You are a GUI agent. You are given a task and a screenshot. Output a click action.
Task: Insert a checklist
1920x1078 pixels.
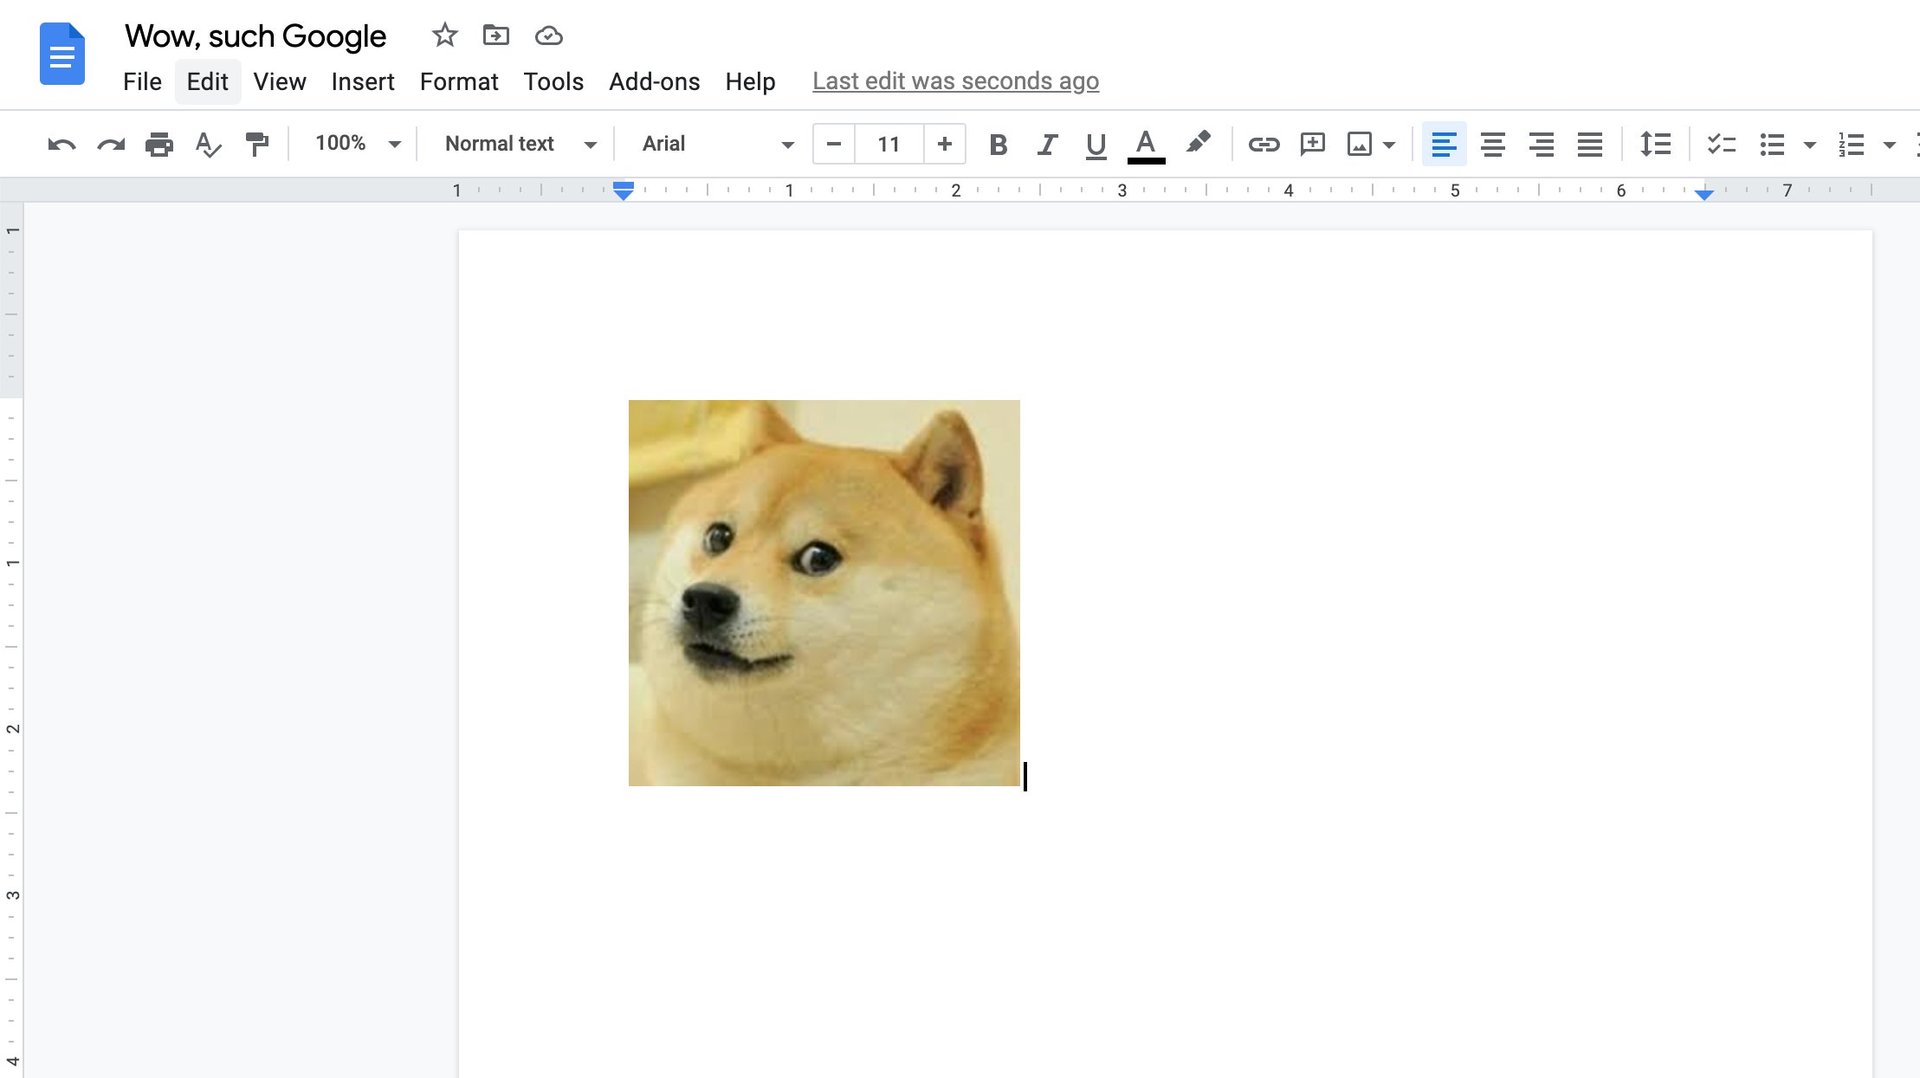coord(1721,144)
